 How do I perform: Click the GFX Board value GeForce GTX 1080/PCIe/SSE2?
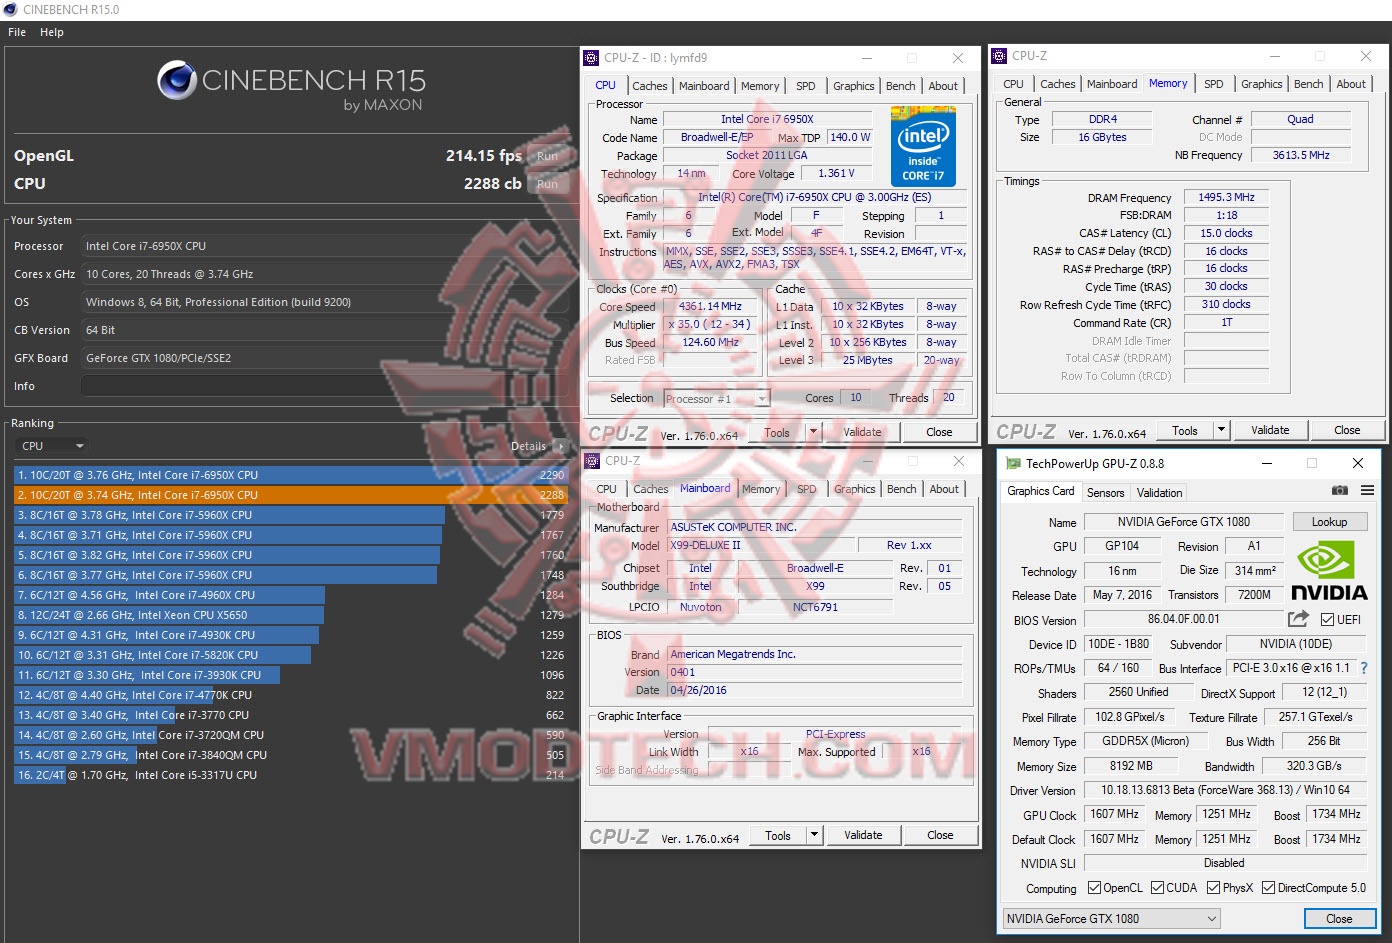click(323, 358)
